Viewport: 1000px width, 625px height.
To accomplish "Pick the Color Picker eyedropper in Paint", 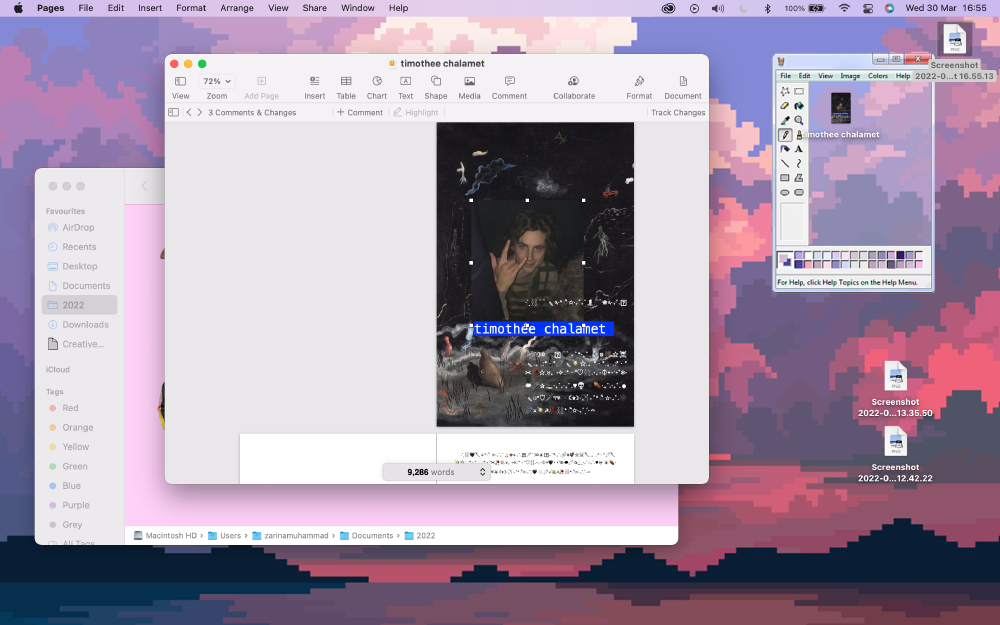I will (785, 121).
